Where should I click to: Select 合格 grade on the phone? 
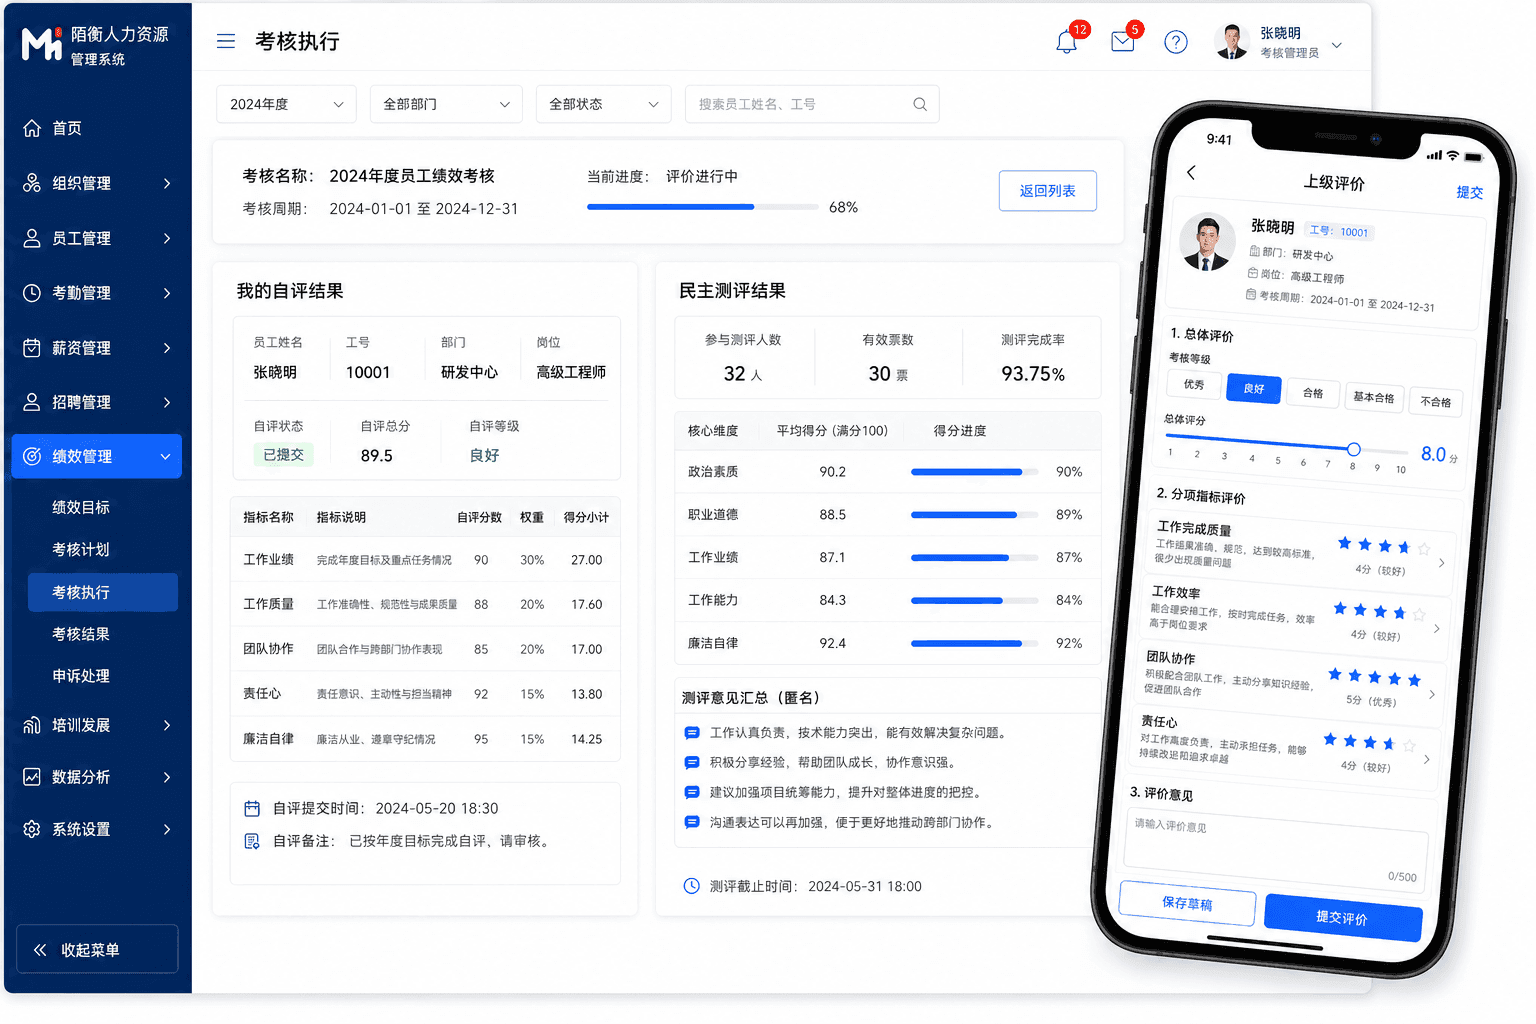[1313, 393]
